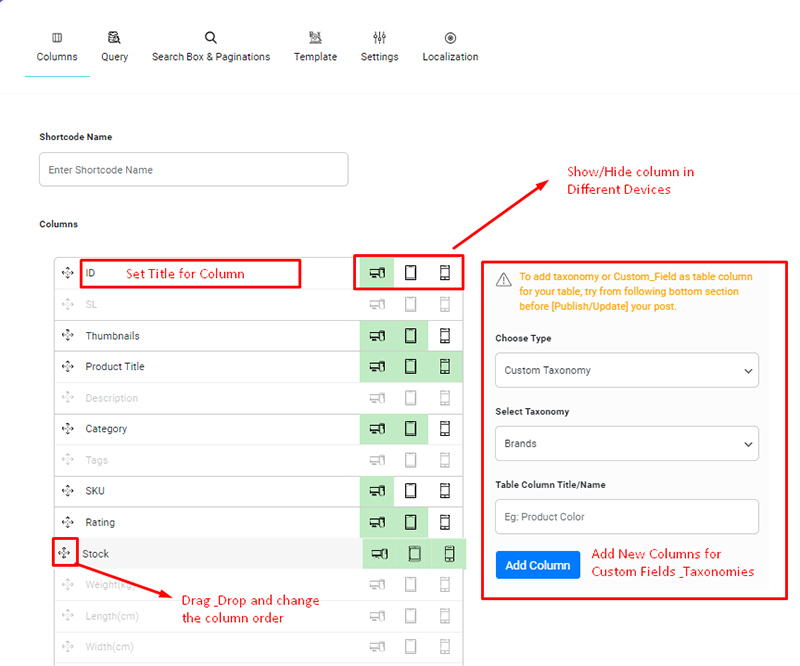
Task: Click the drag handle next to Thumbnails
Action: 67,336
